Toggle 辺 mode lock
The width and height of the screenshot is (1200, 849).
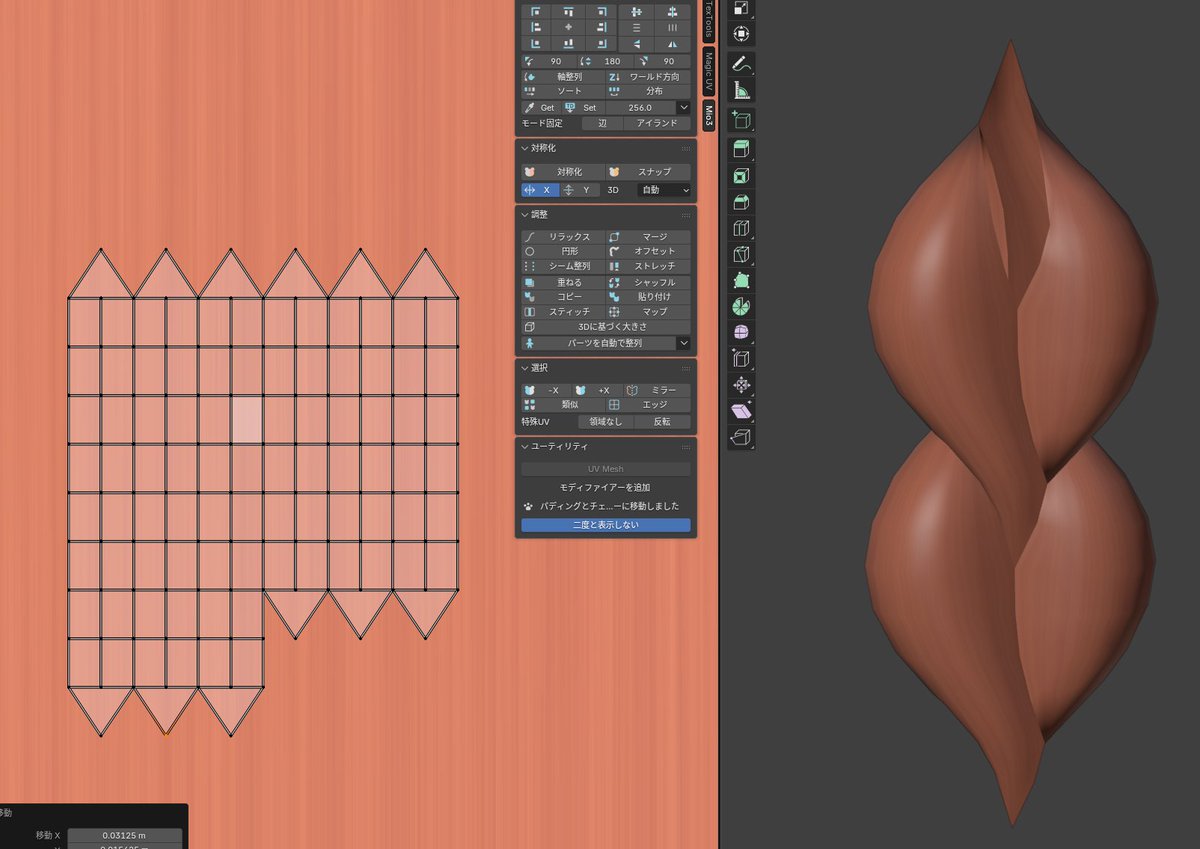pyautogui.click(x=602, y=123)
